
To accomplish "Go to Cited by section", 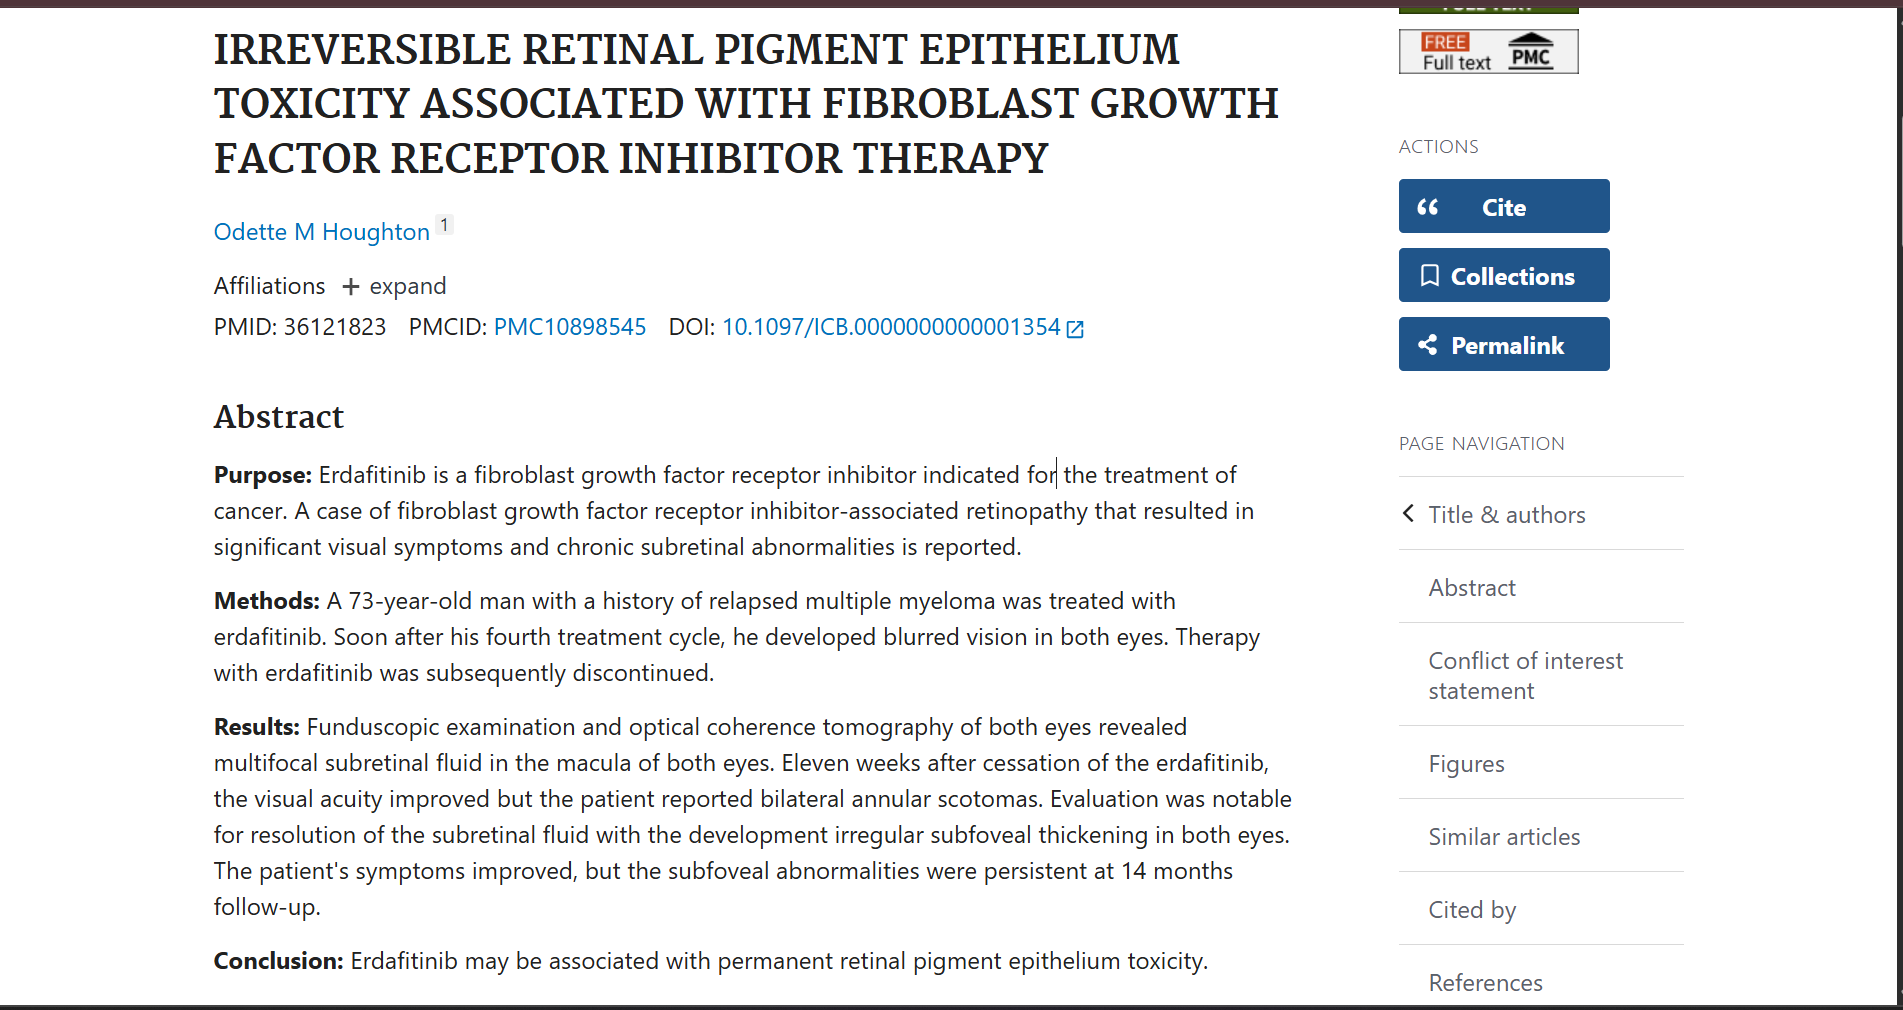I will point(1472,910).
